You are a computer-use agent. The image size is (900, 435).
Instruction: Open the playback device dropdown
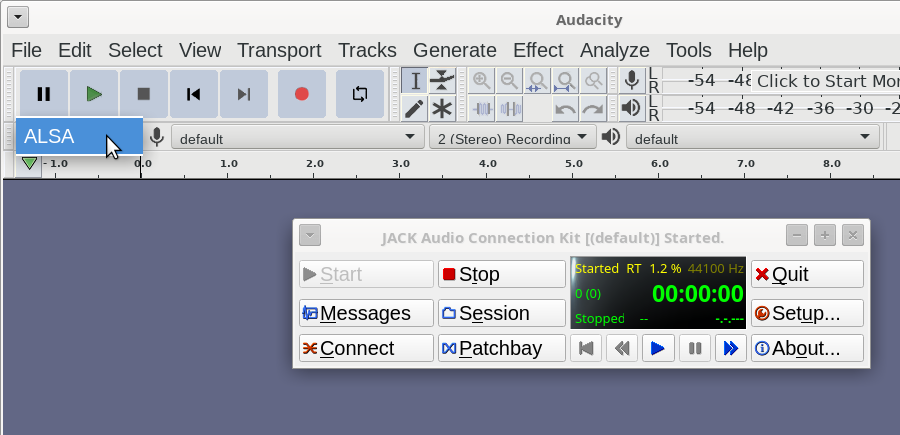click(752, 138)
